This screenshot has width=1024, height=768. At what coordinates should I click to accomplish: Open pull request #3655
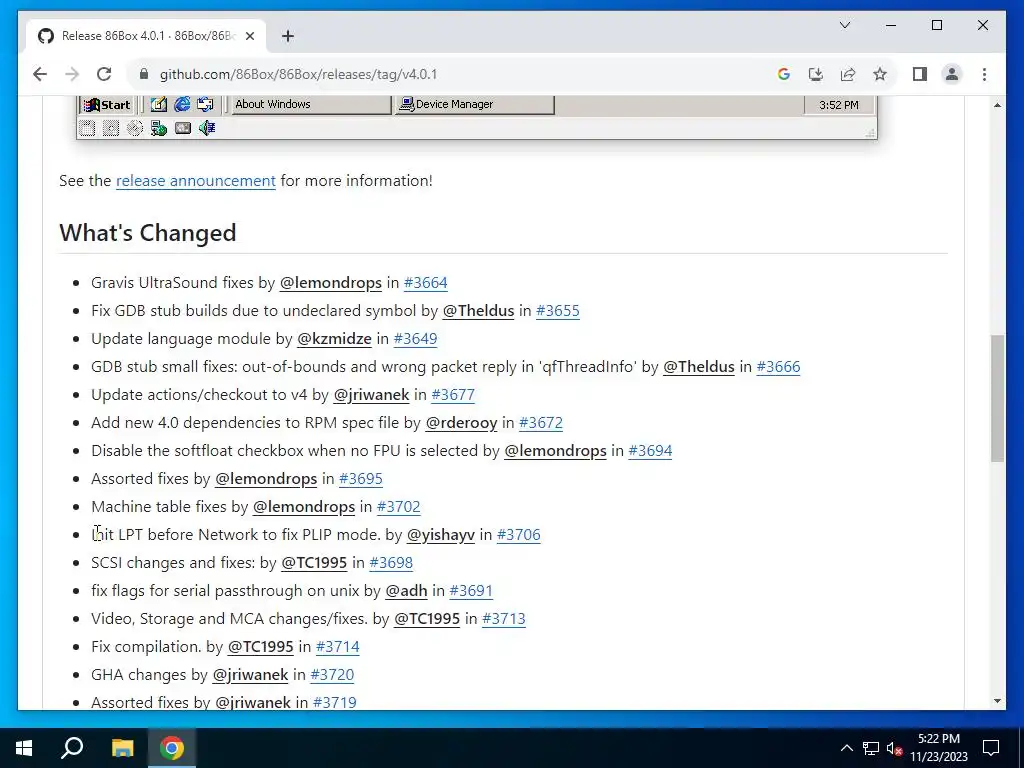557,311
